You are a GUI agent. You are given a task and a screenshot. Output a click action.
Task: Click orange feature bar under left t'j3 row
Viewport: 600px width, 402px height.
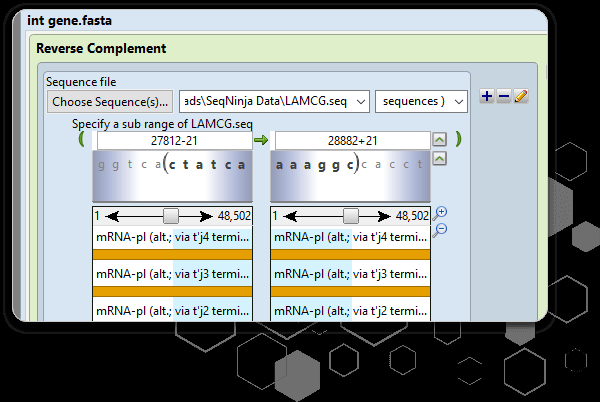click(x=172, y=292)
